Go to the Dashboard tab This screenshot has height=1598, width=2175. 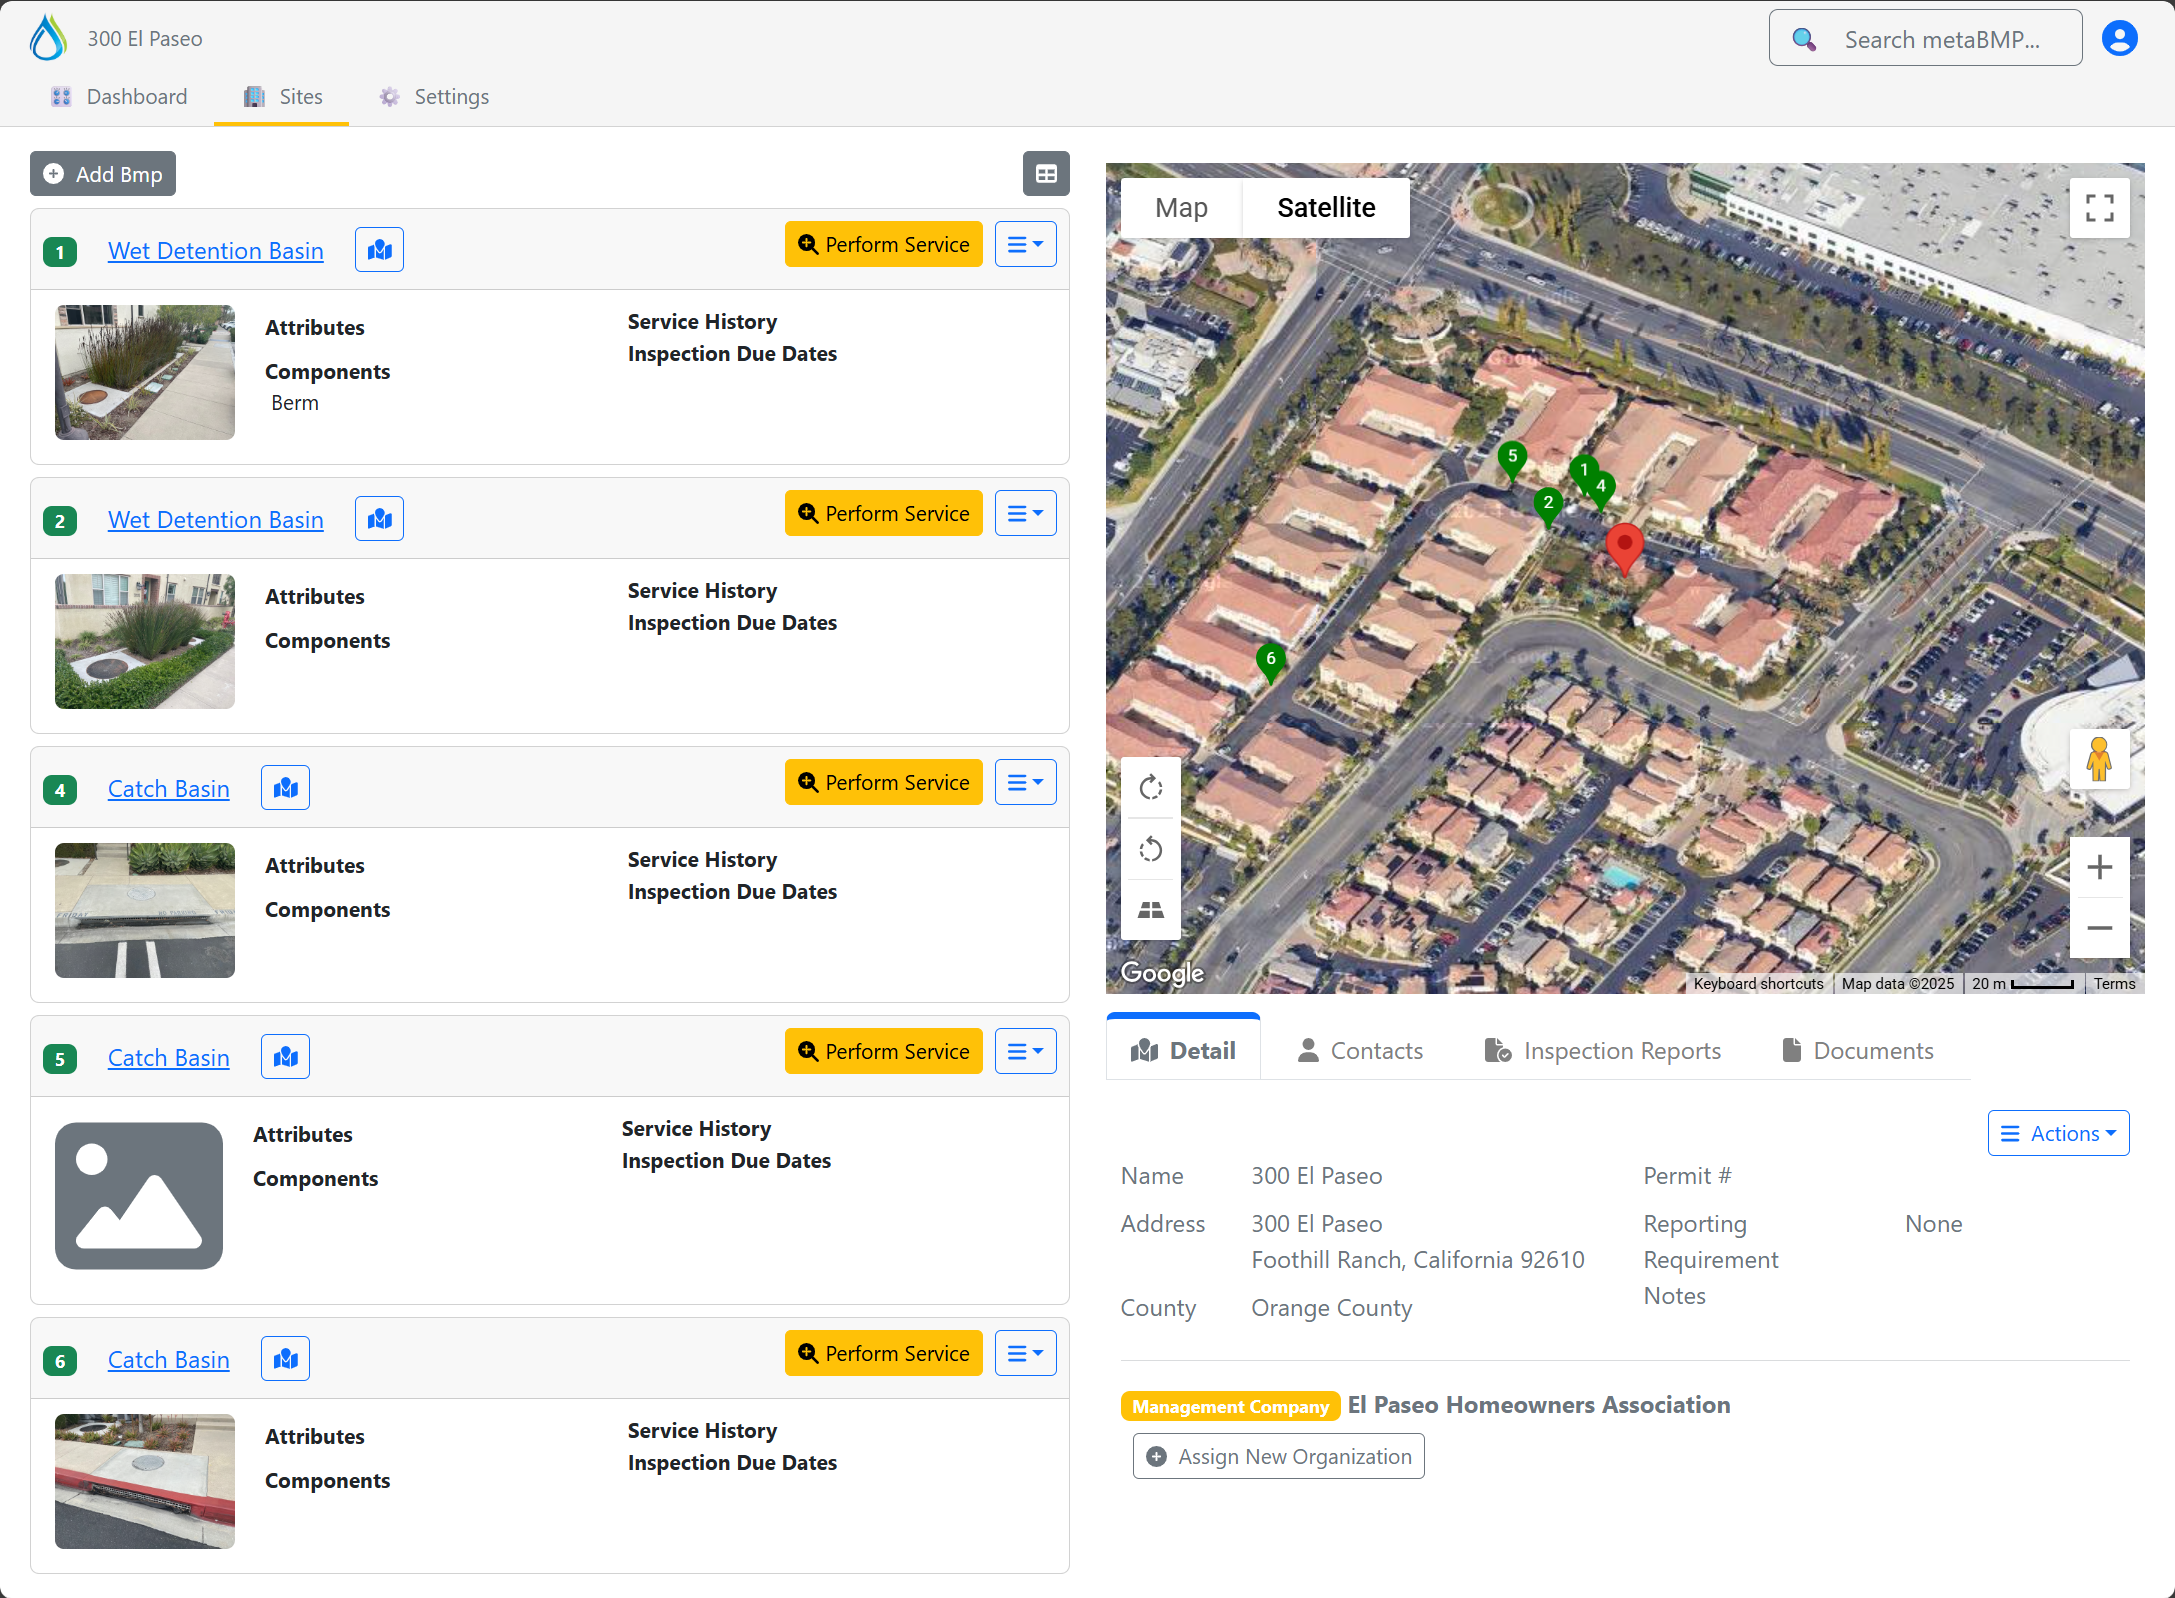[119, 97]
